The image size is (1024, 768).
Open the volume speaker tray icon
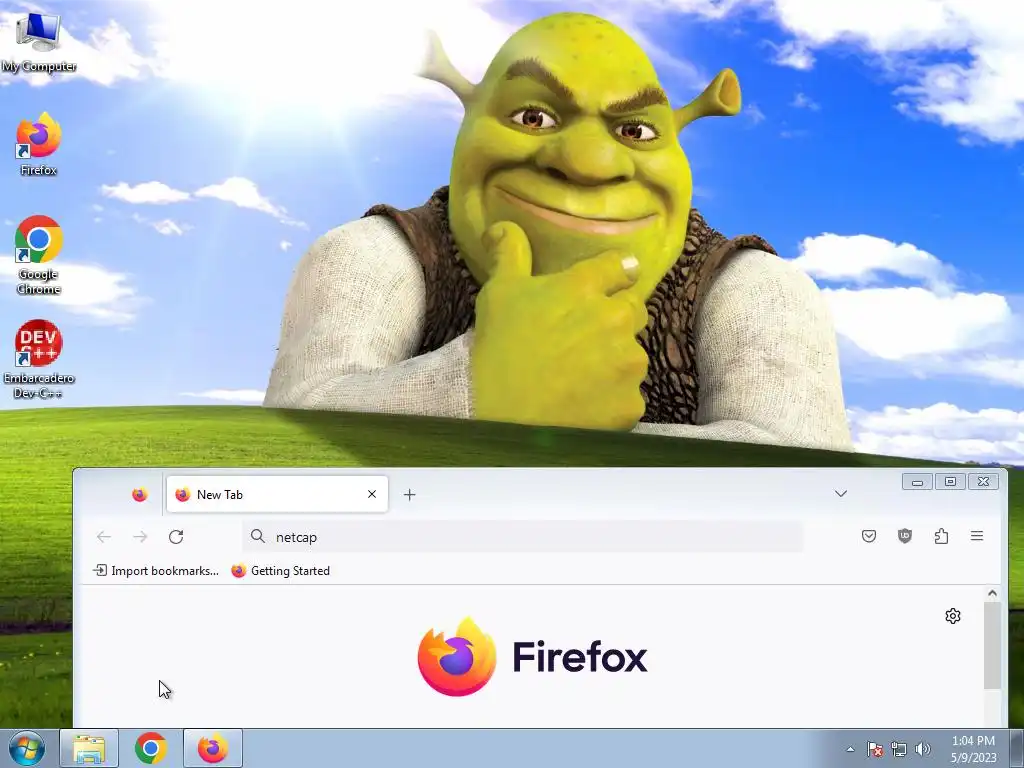tap(923, 749)
